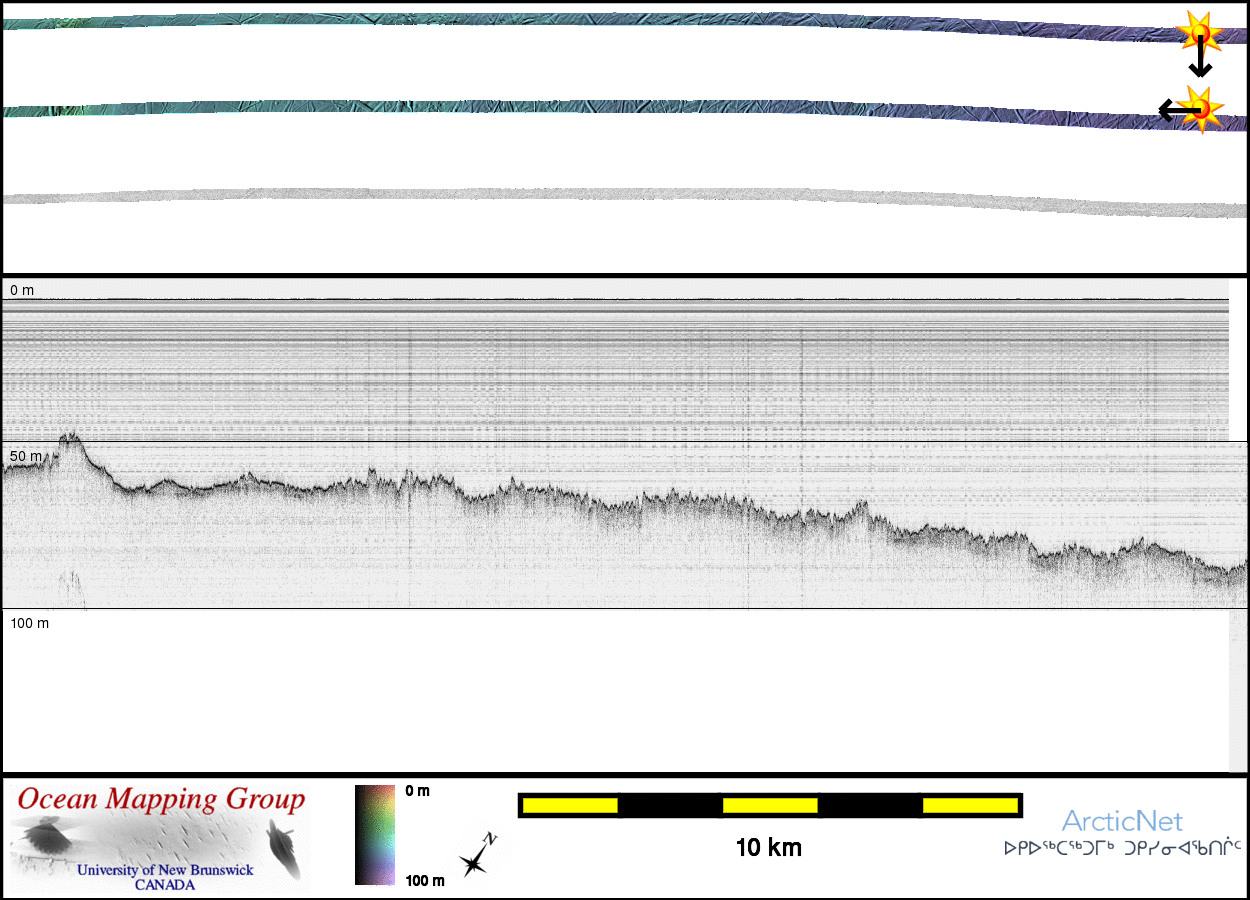This screenshot has width=1250, height=900.
Task: Click the left ship silhouette in the logo
Action: click(x=43, y=836)
